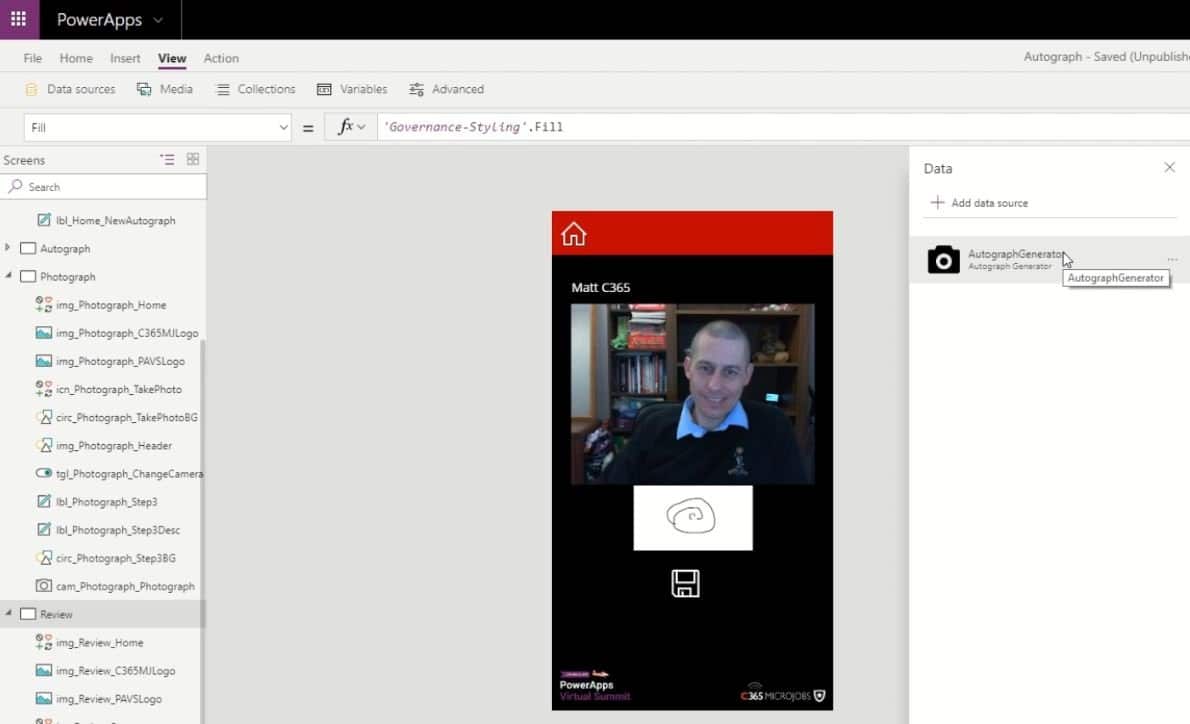Open the Action menu tab
This screenshot has height=724, width=1190.
click(221, 58)
